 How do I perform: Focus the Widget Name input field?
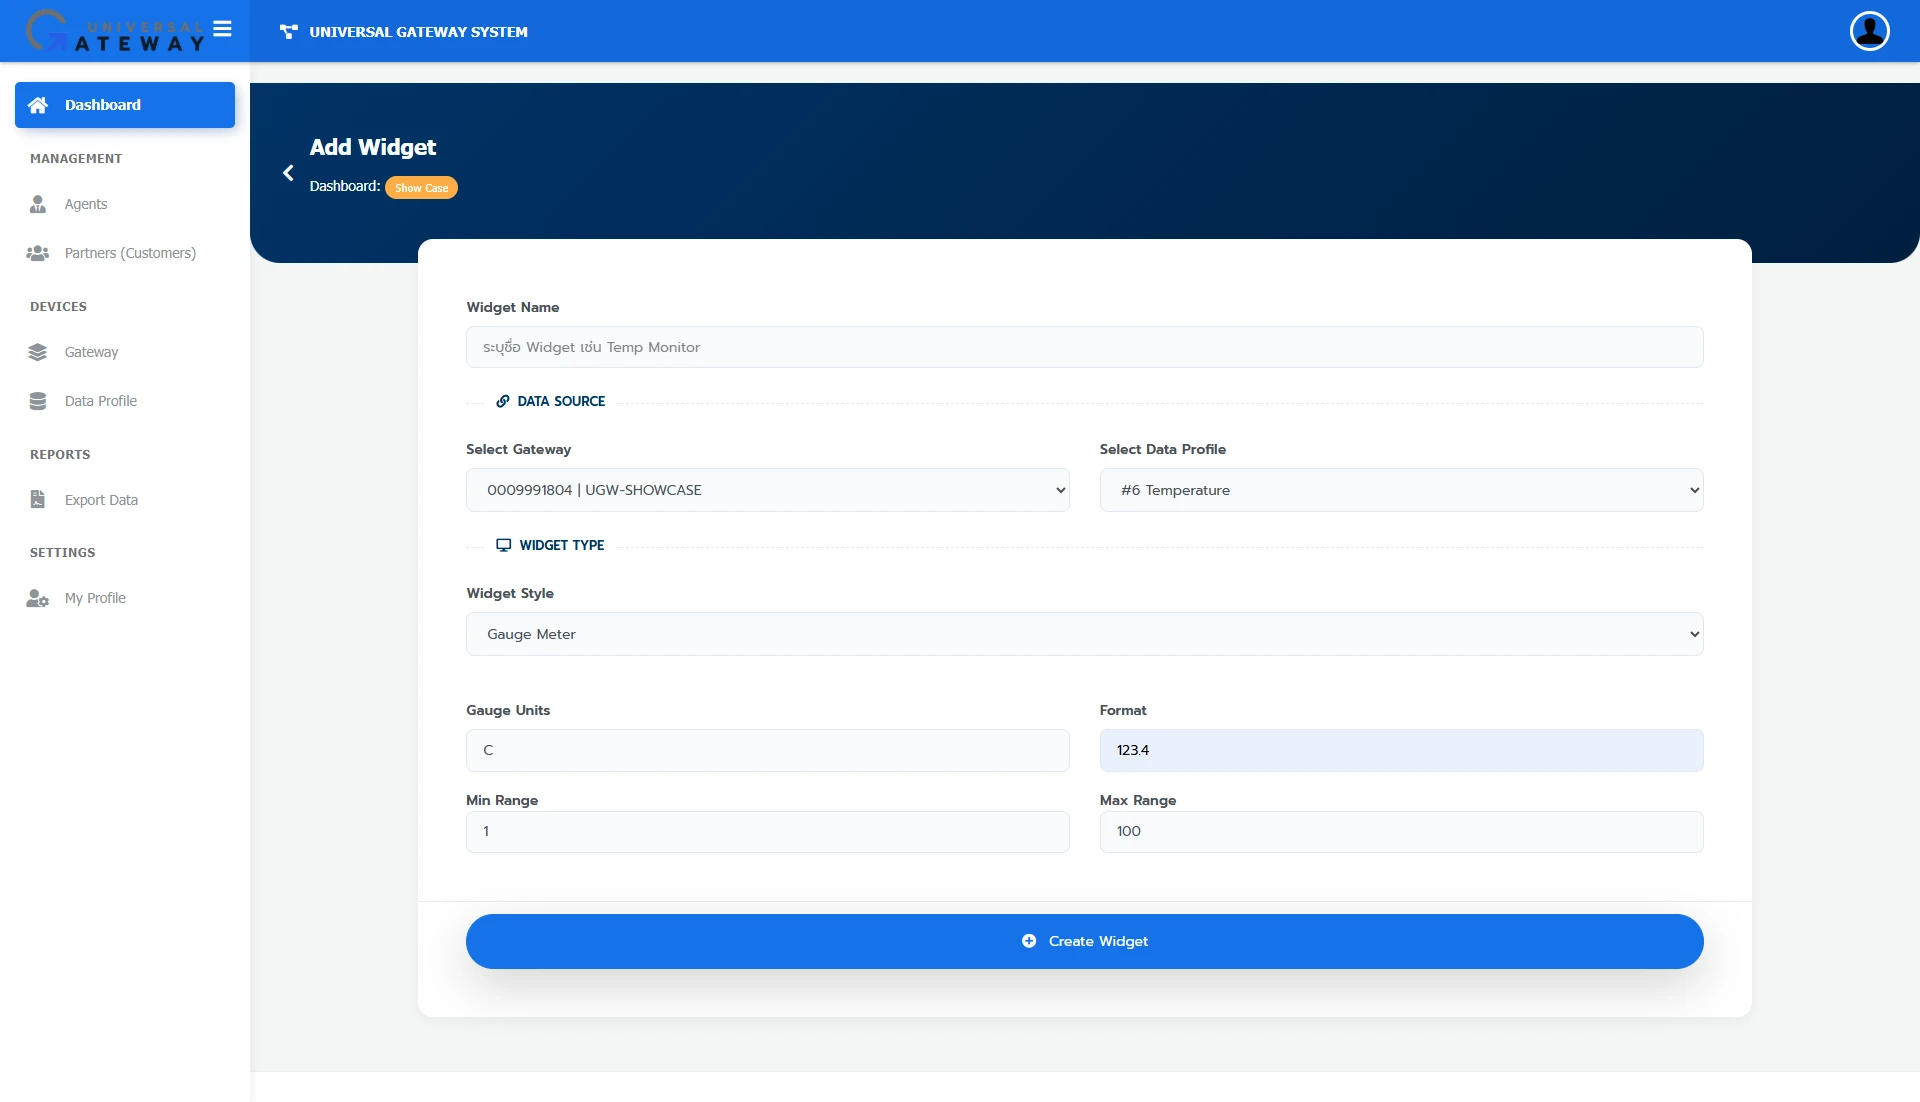pyautogui.click(x=1084, y=347)
